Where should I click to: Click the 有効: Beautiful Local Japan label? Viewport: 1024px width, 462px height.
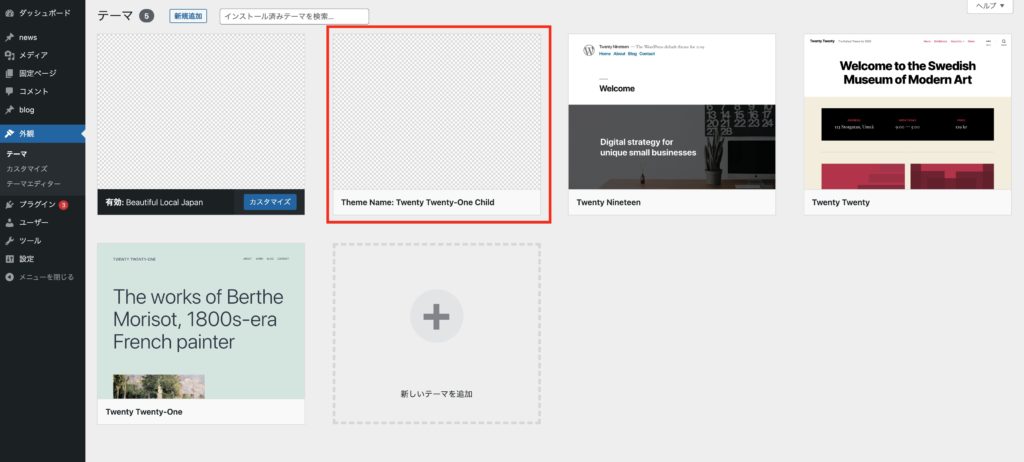point(154,203)
